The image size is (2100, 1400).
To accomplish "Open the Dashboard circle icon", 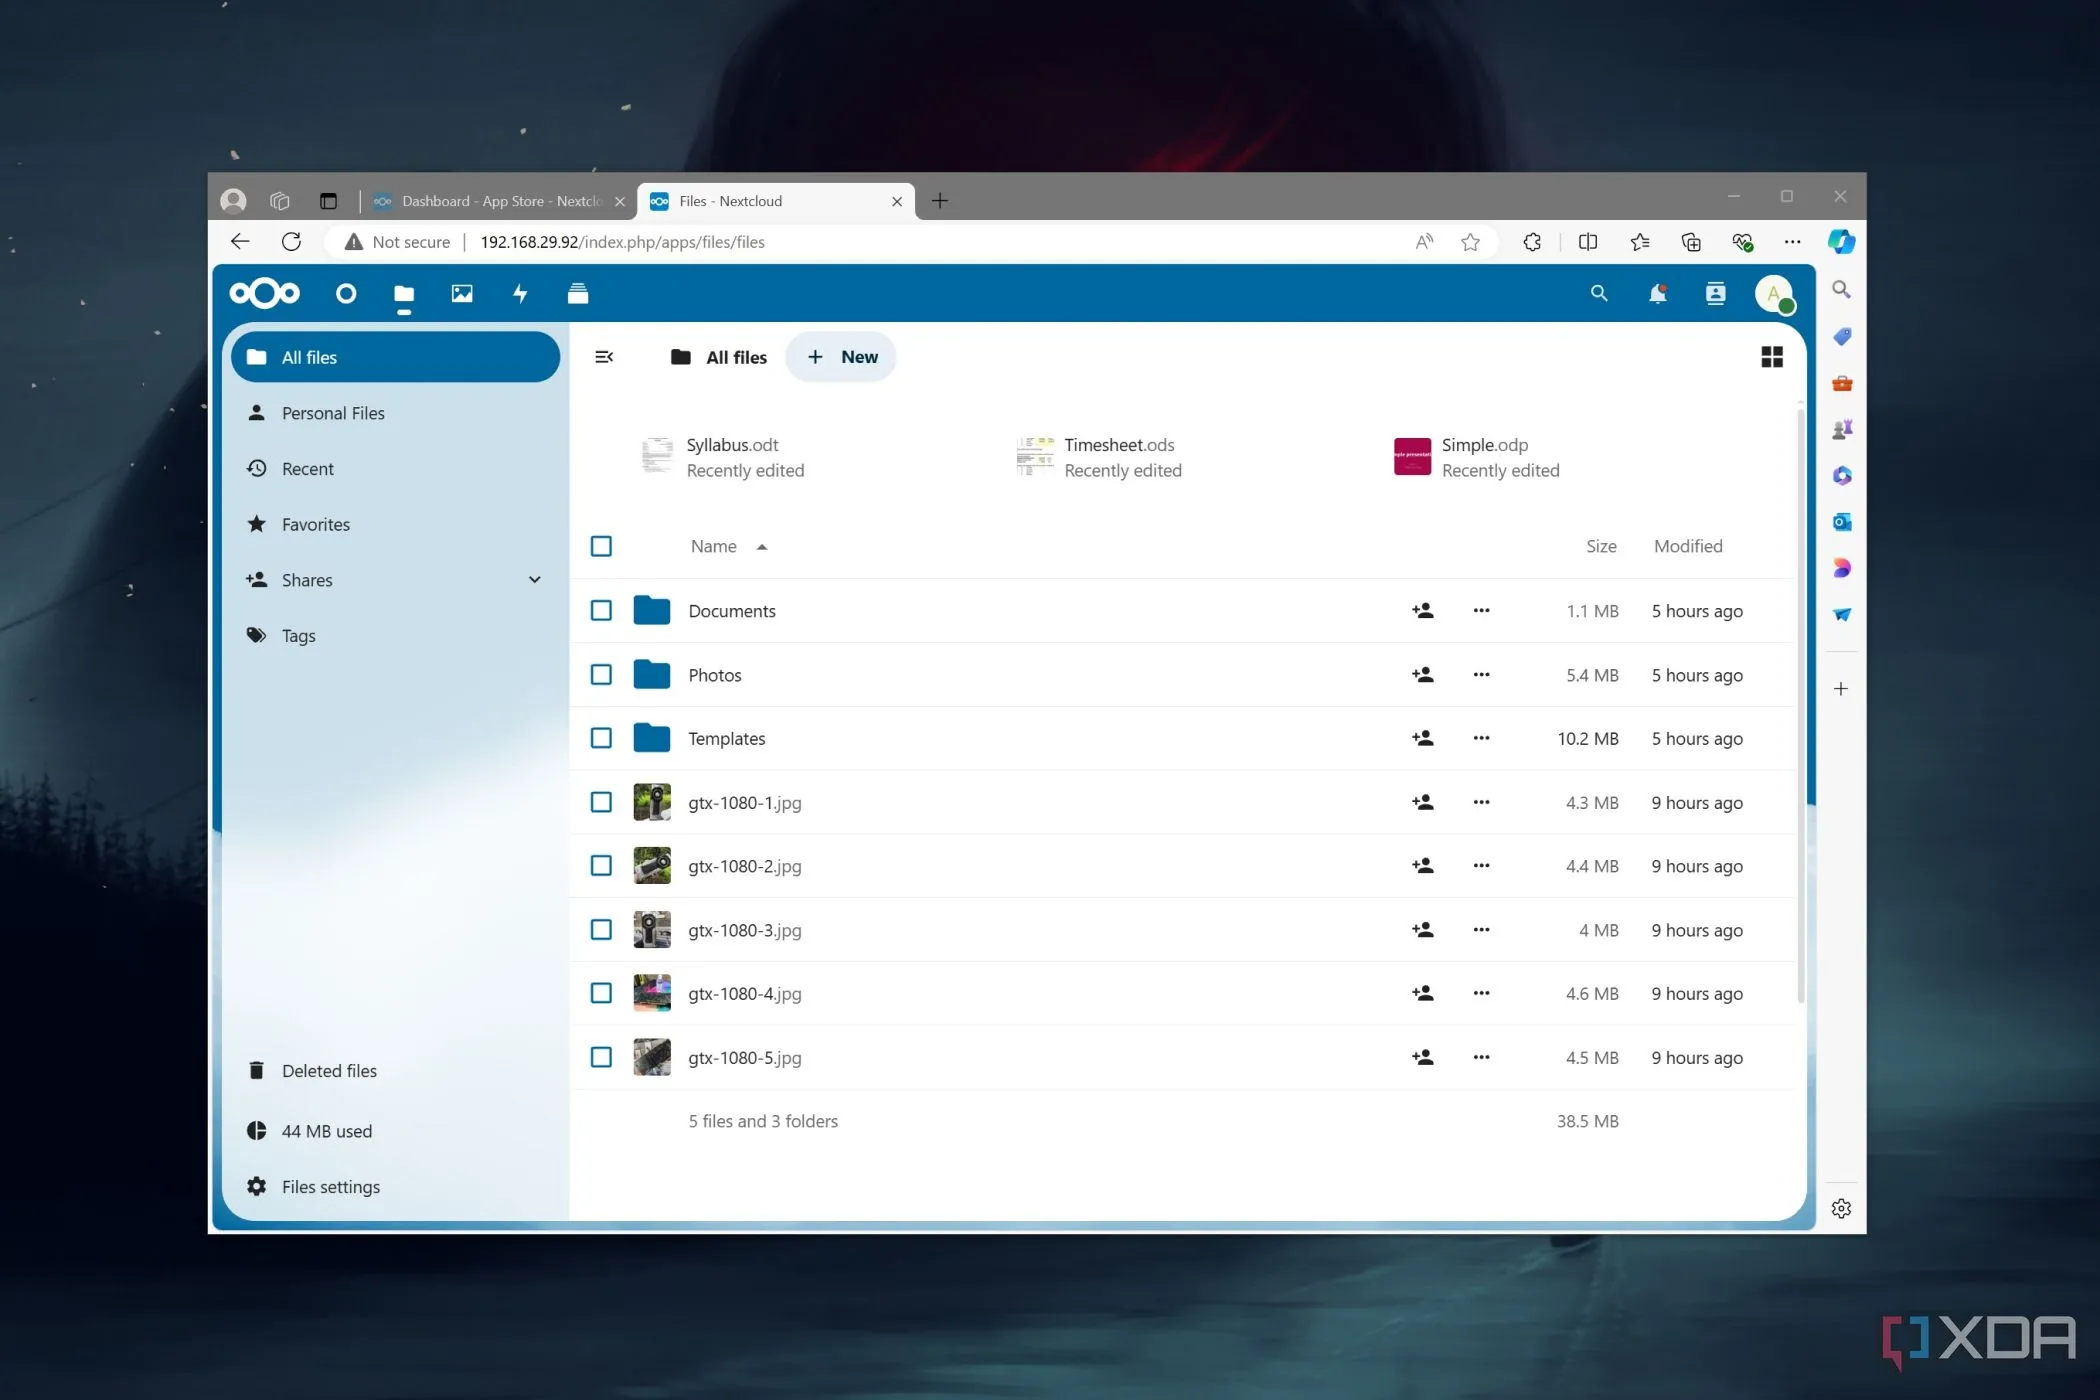I will pos(346,293).
